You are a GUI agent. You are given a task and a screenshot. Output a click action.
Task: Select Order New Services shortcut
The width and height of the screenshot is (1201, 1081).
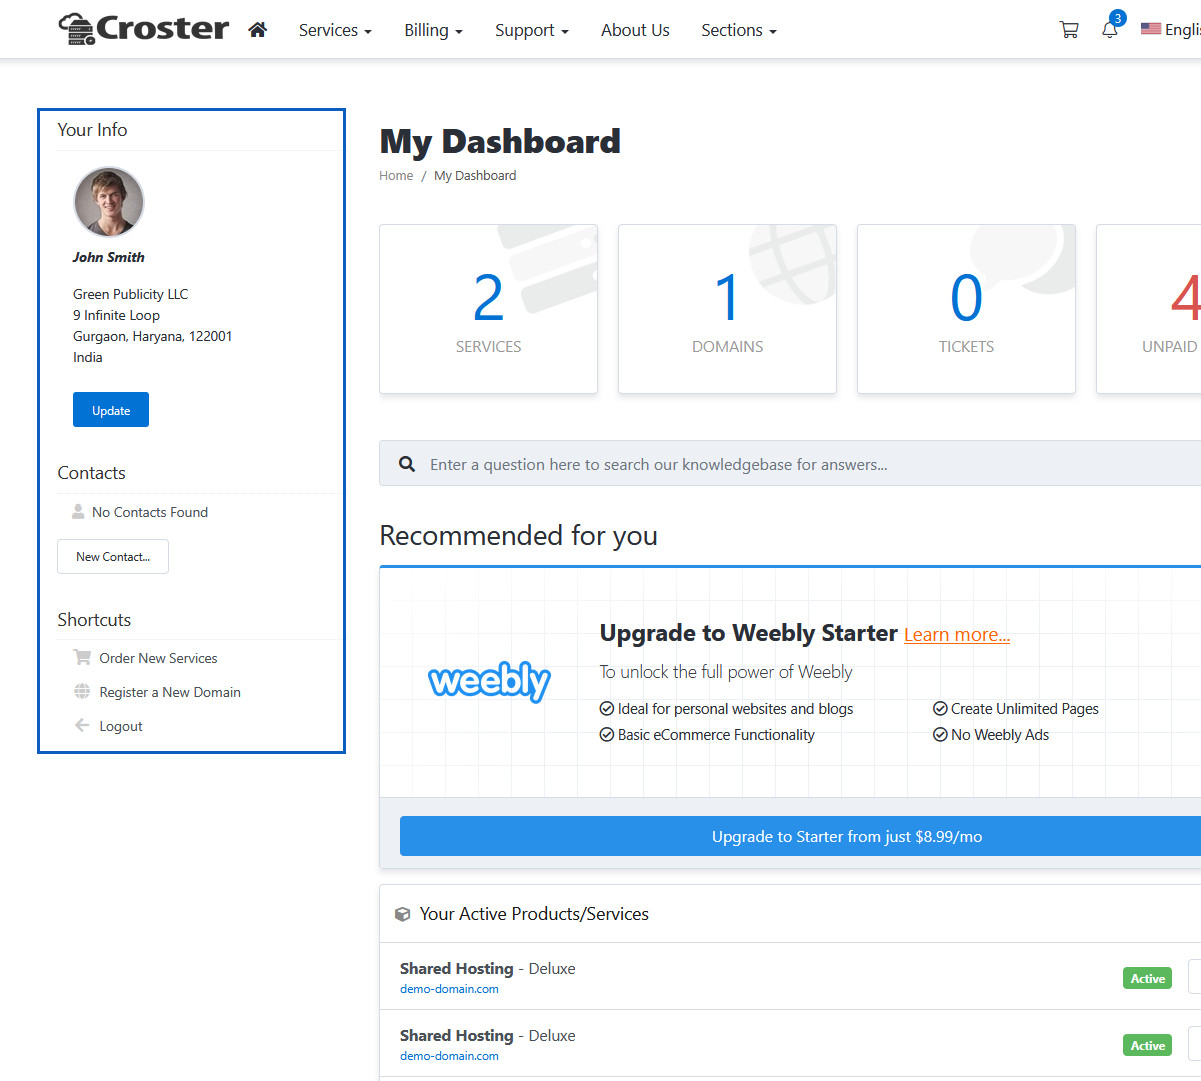tap(158, 658)
